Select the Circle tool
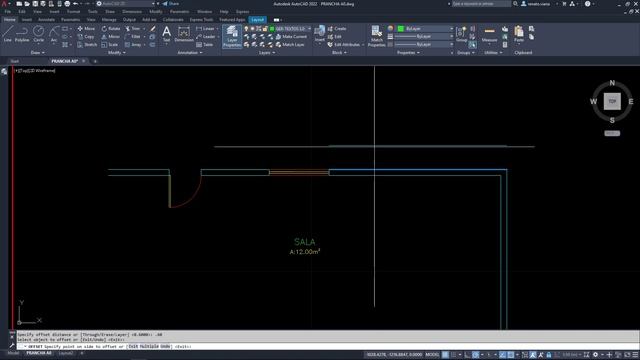Screen dimensions: 640x360 tap(38, 34)
